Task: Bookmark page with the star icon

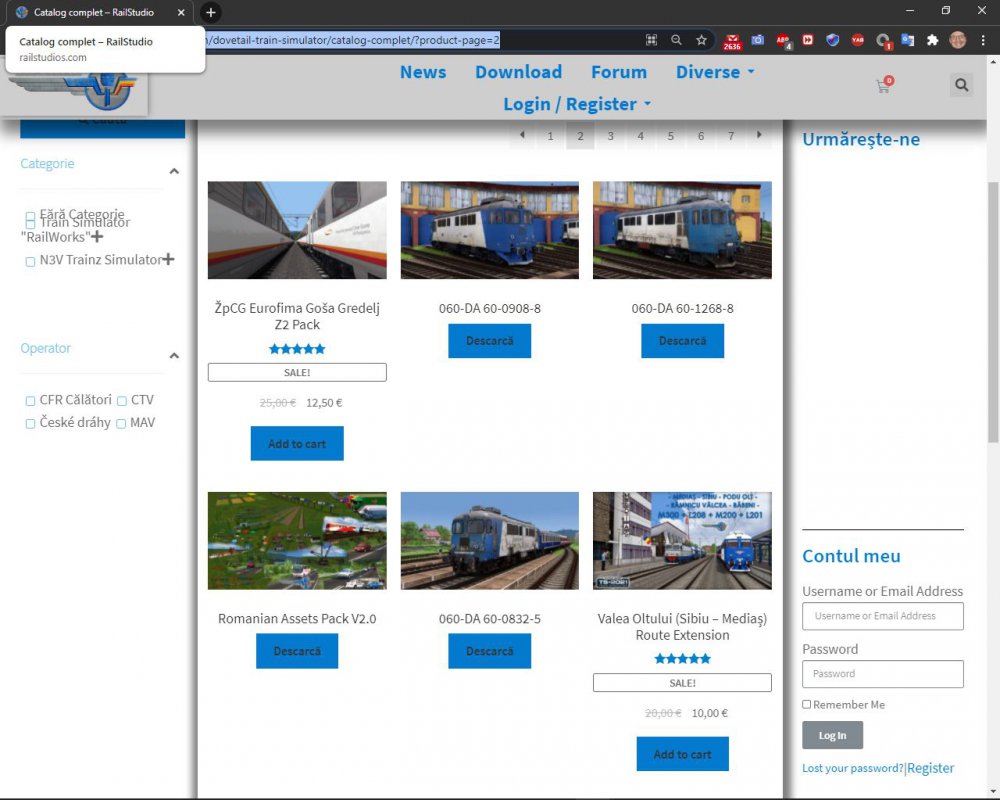Action: click(x=702, y=40)
